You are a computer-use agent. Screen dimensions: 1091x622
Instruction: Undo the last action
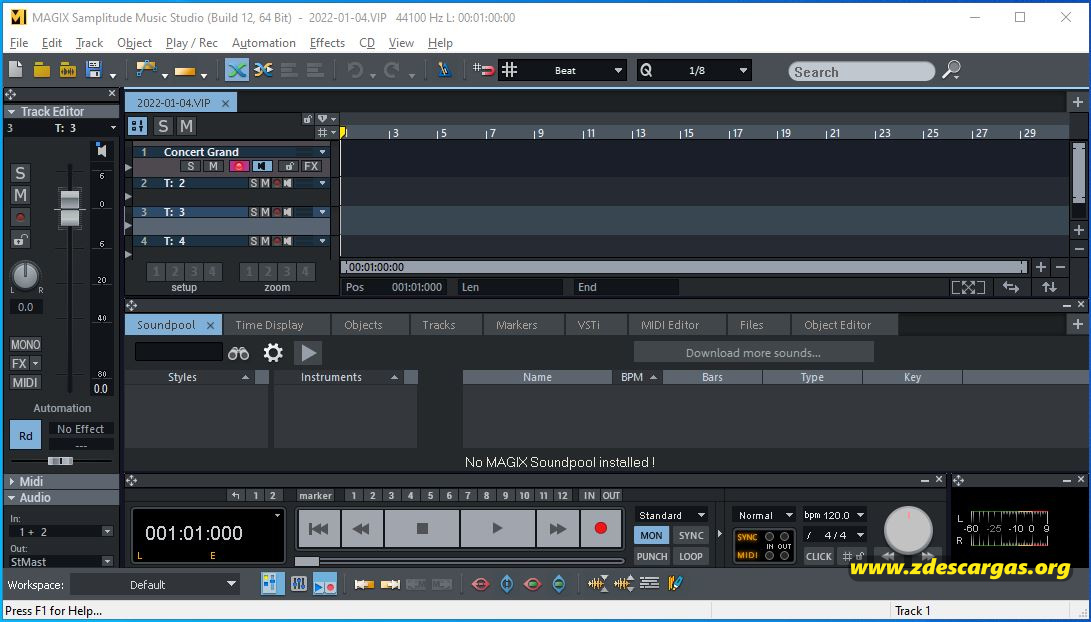tap(356, 70)
